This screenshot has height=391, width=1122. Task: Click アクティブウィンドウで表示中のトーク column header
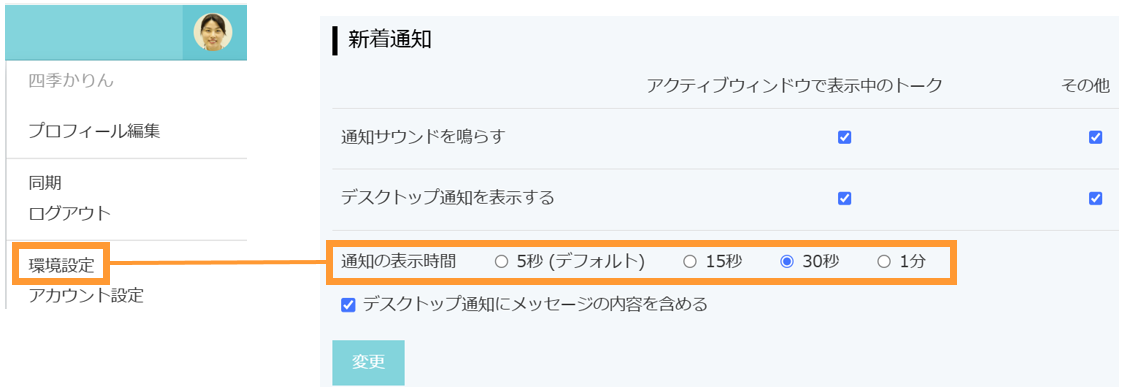click(794, 85)
